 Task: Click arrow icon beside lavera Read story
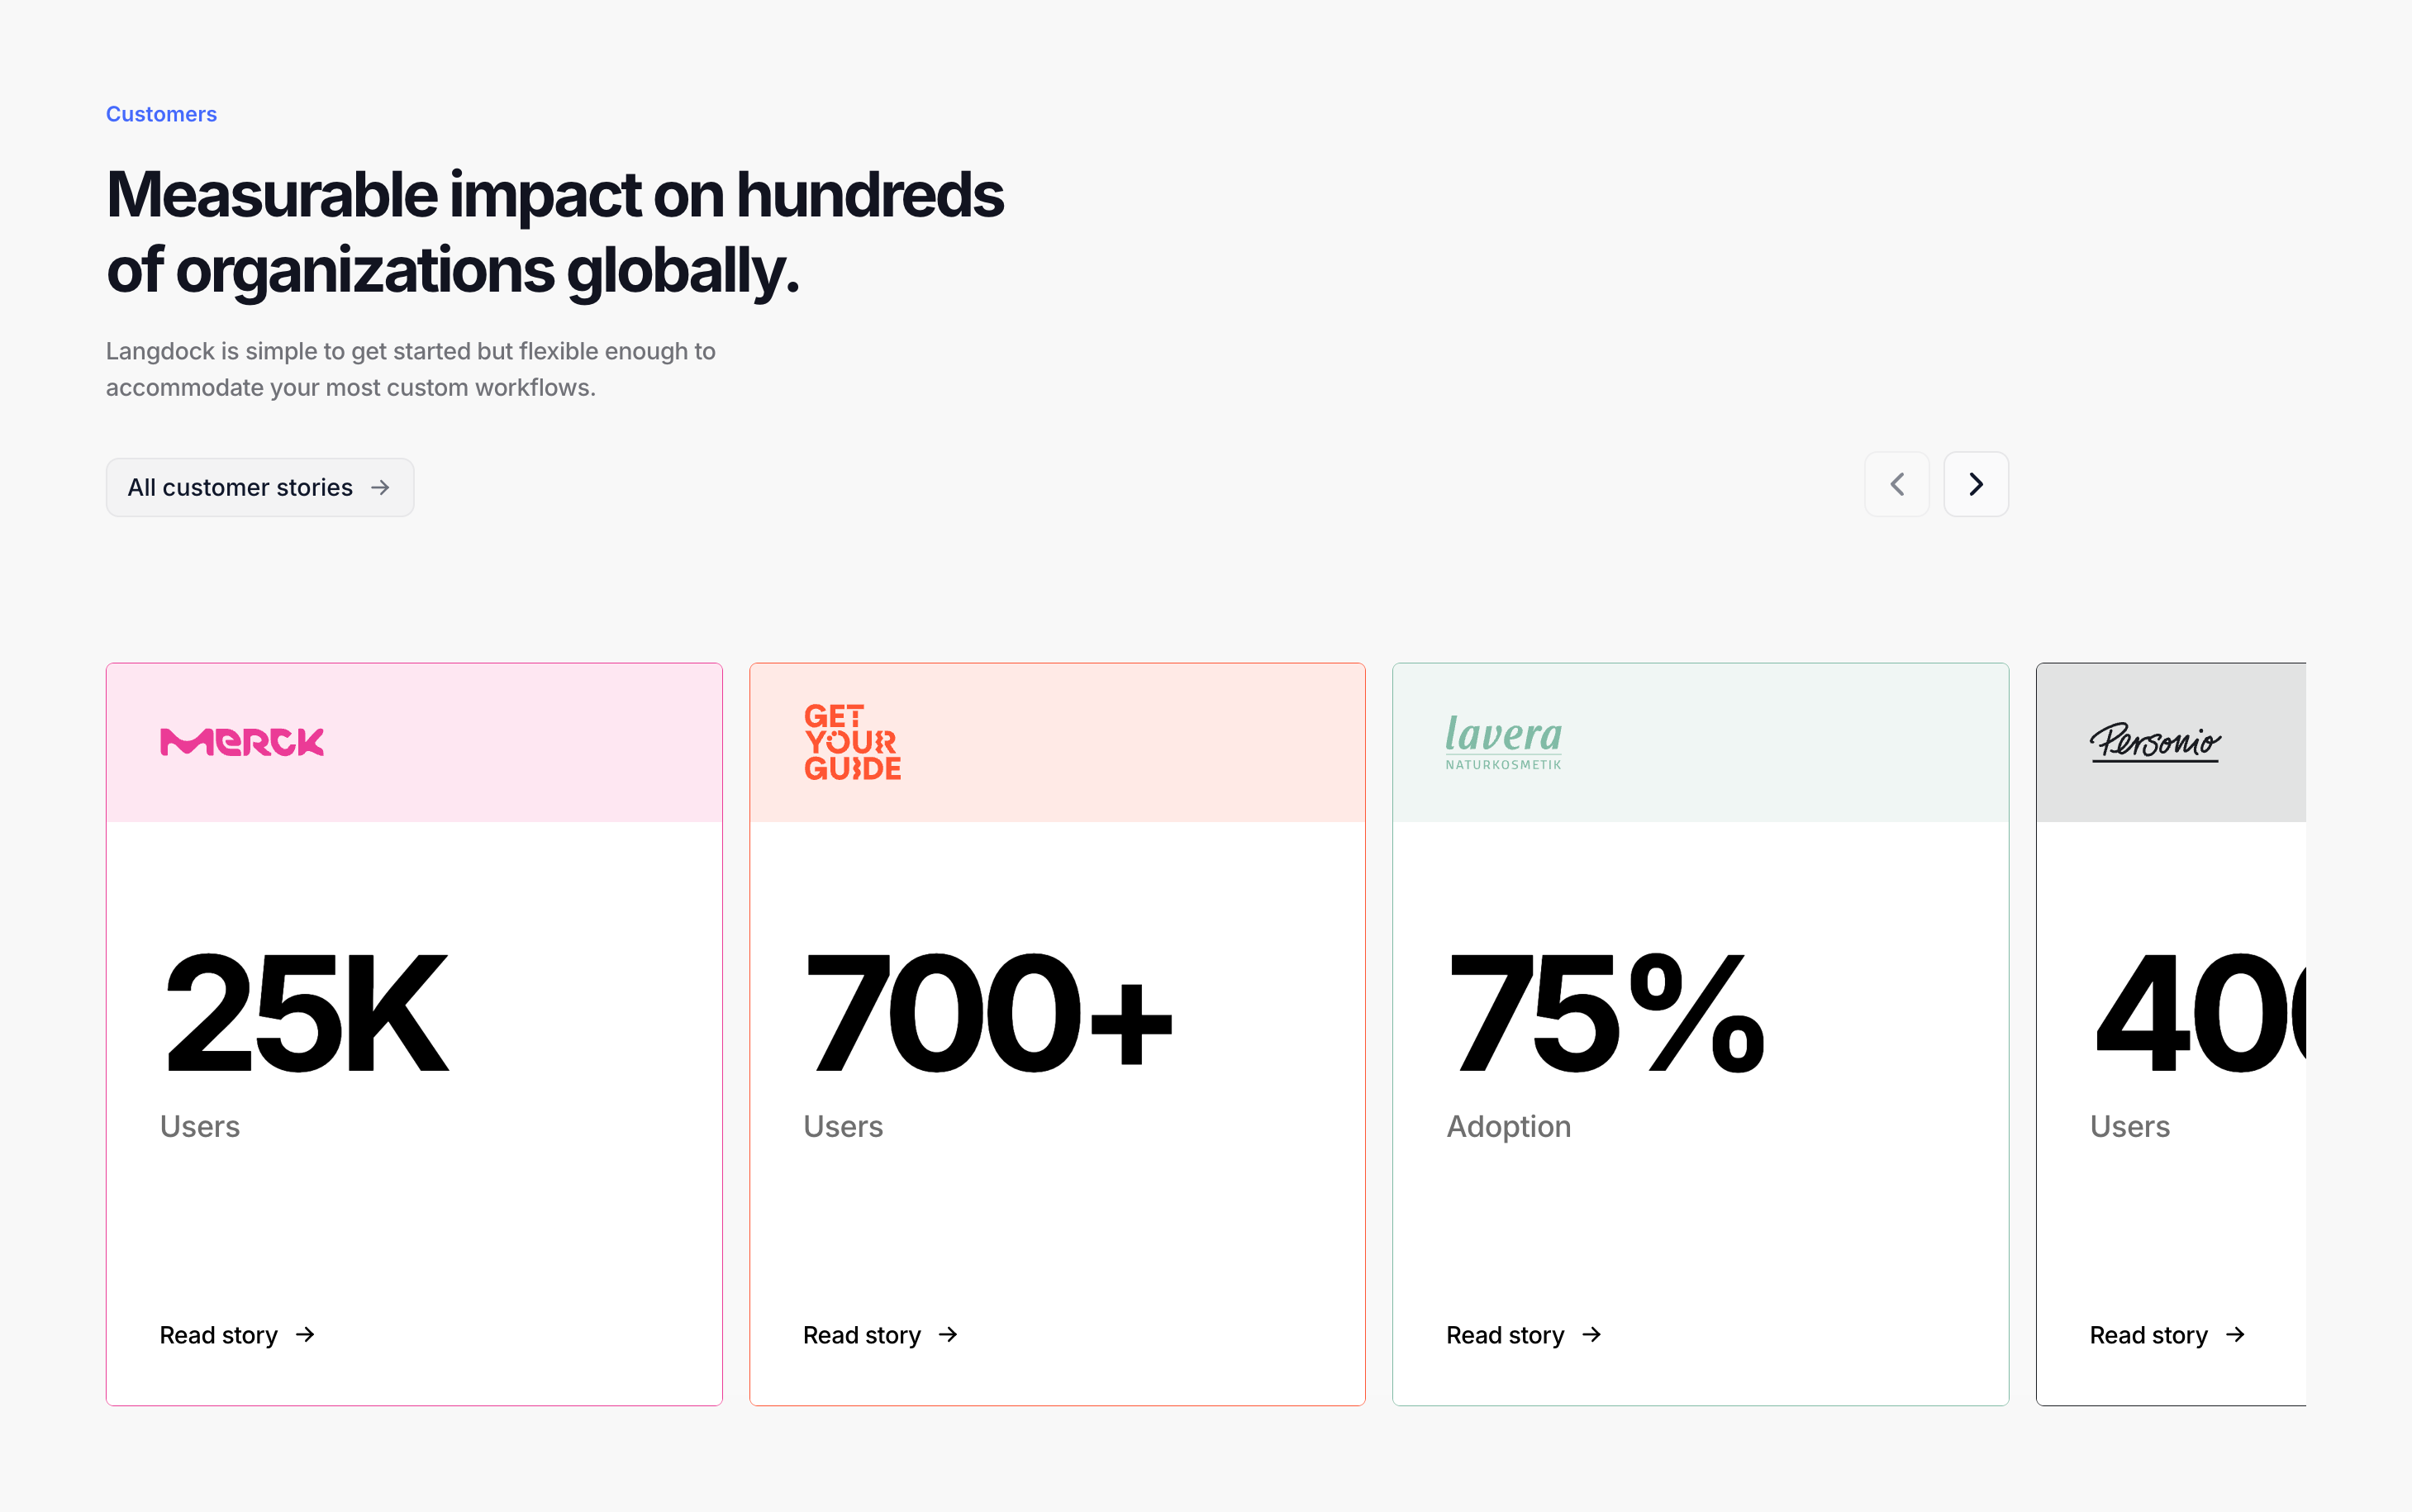[1592, 1335]
